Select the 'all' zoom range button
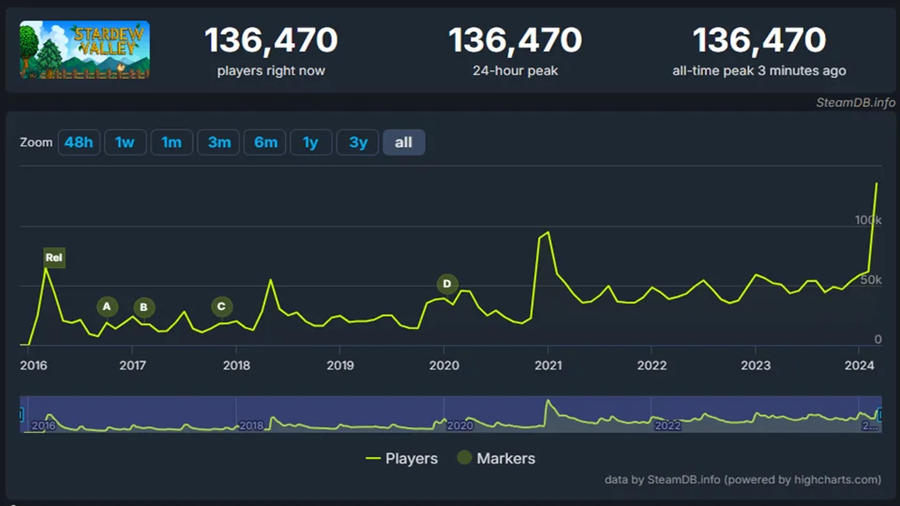Screen dimensions: 900x506 point(404,142)
